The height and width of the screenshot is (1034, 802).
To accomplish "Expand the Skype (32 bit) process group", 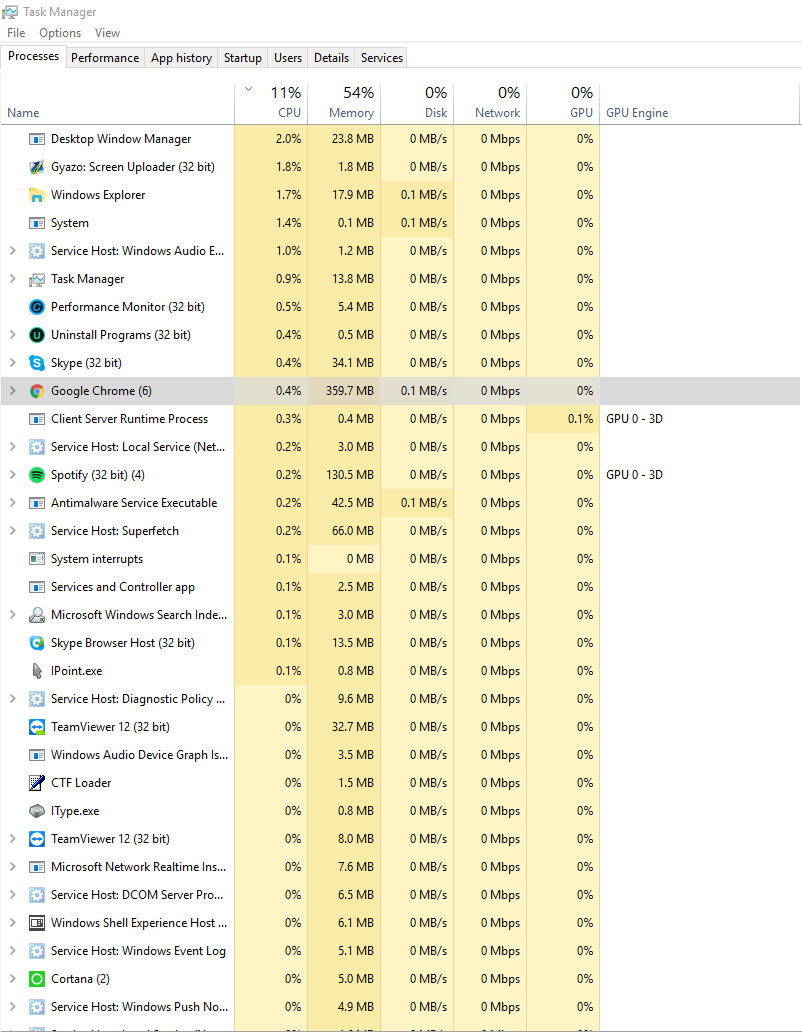I will (13, 363).
